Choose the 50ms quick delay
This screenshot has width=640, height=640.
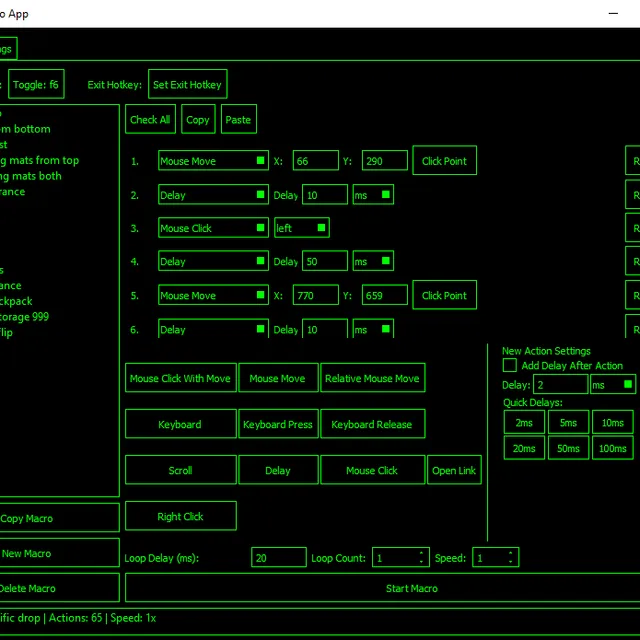[568, 449]
